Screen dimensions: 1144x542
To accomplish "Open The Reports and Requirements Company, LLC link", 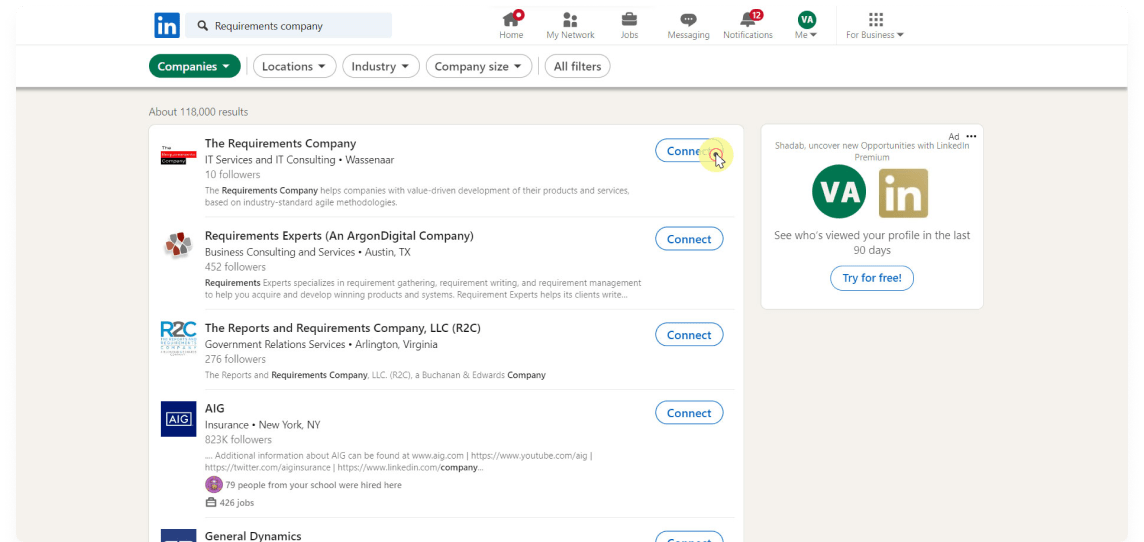I will [x=342, y=328].
